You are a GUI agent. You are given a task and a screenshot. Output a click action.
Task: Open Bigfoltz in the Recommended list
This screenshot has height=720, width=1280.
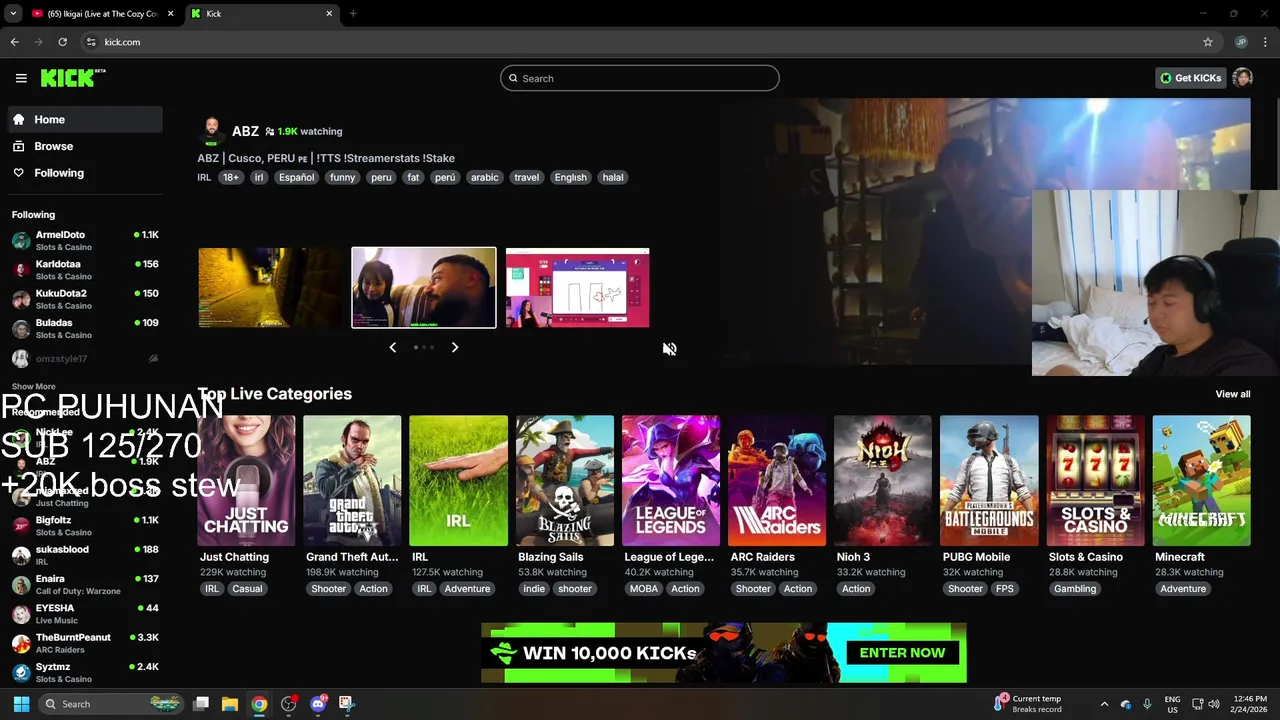point(85,526)
